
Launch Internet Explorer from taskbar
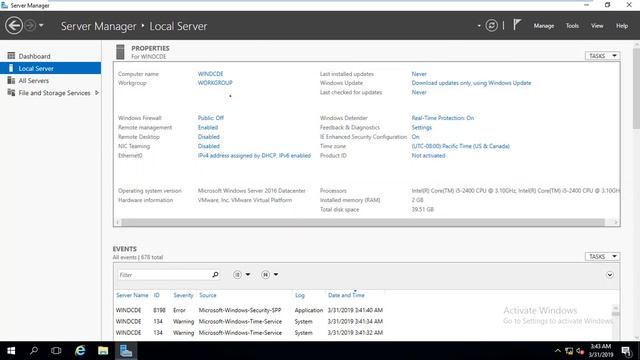pos(80,351)
